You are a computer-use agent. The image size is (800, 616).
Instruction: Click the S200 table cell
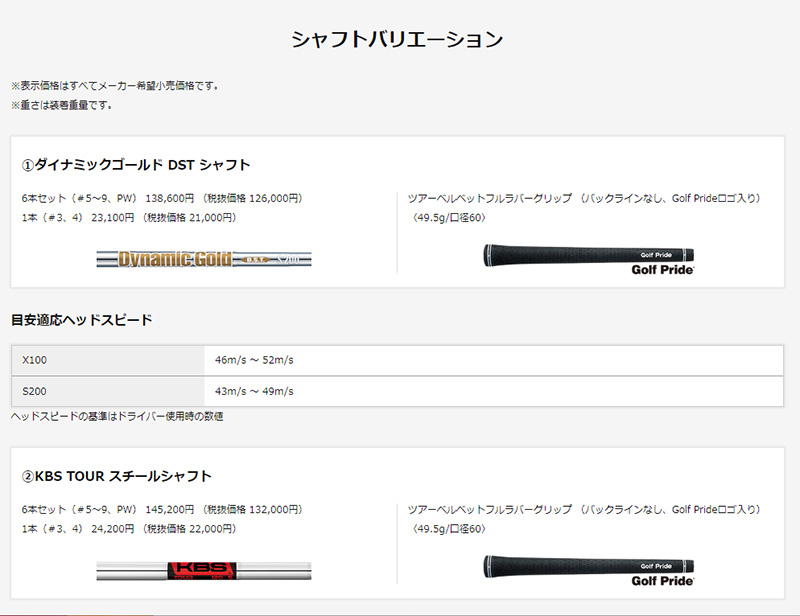108,391
